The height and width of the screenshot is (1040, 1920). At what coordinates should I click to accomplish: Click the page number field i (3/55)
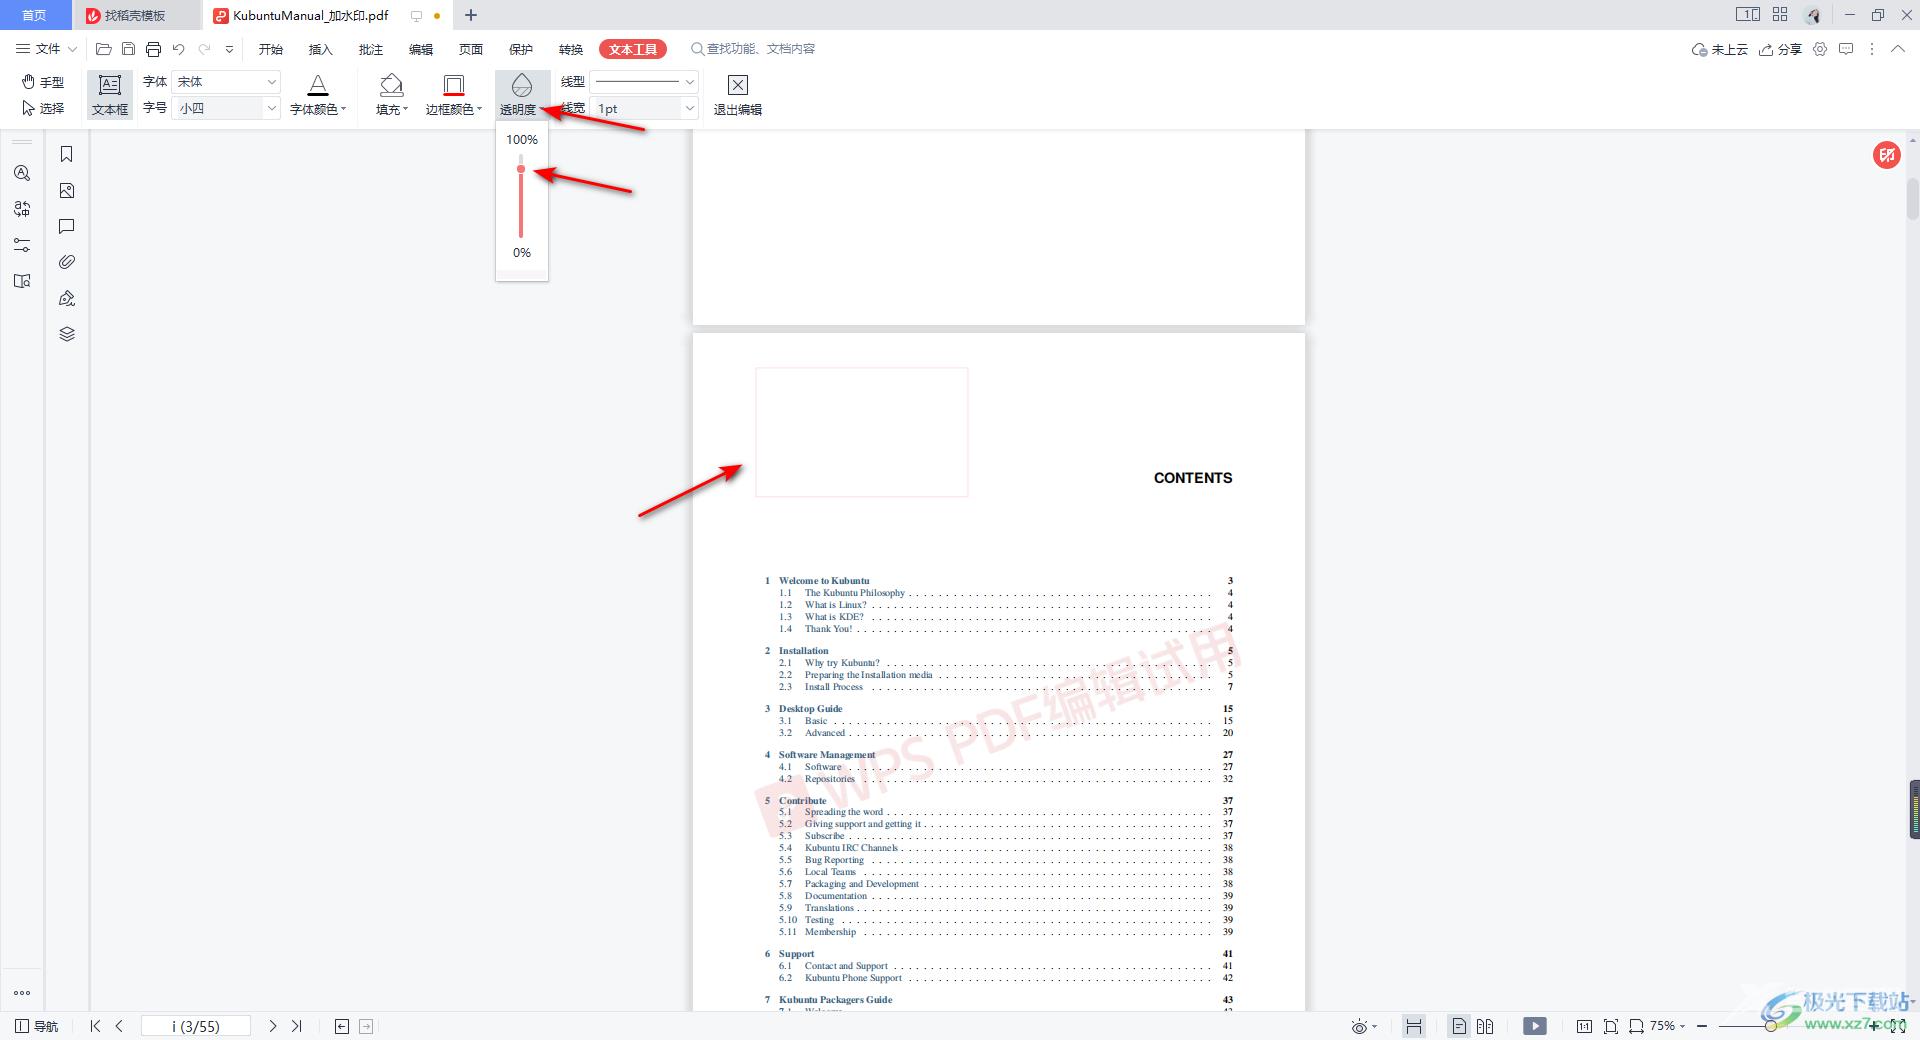[196, 1026]
